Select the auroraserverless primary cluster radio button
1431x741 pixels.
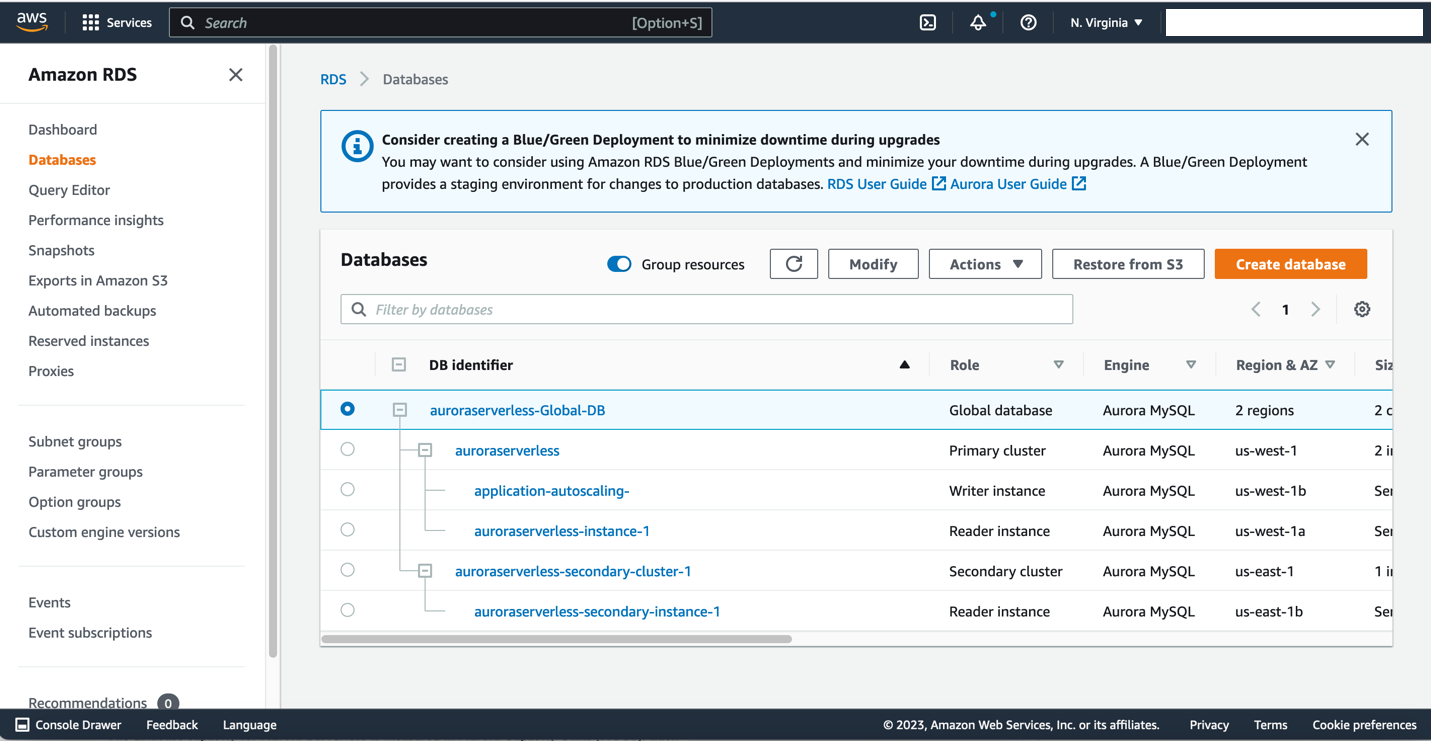347,449
